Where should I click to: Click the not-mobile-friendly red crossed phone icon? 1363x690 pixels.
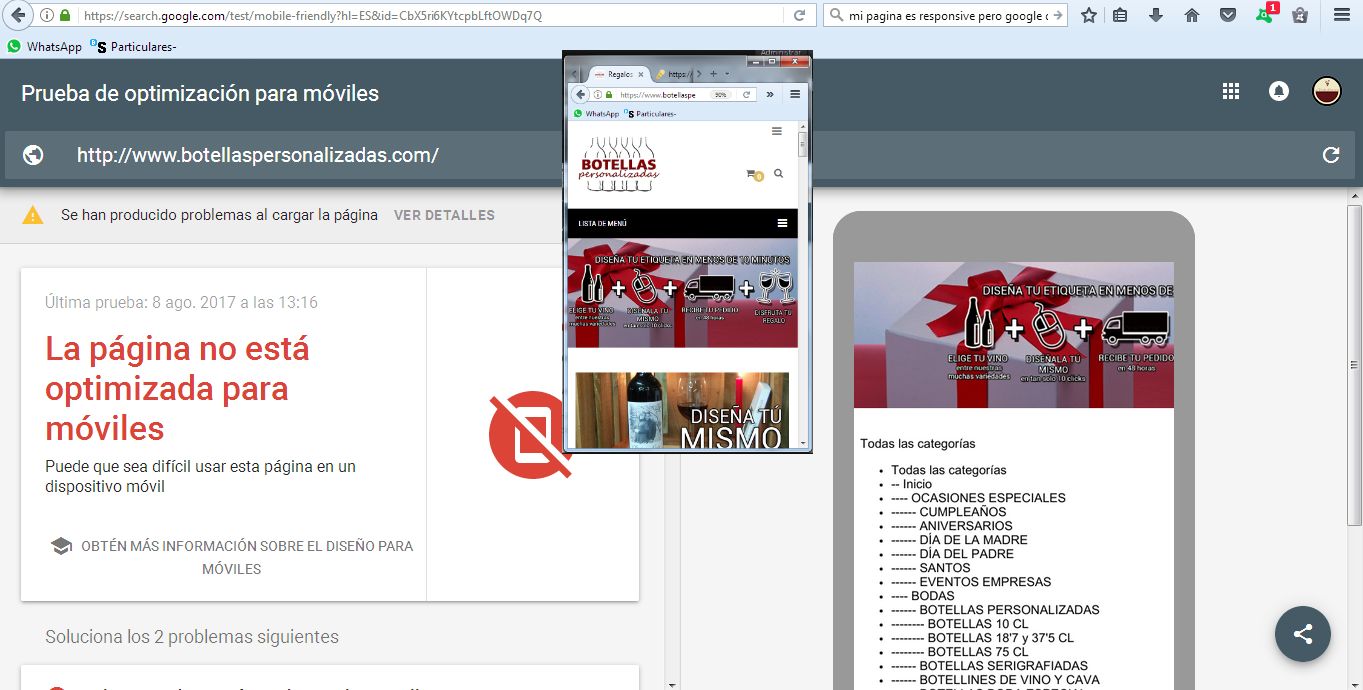(530, 434)
